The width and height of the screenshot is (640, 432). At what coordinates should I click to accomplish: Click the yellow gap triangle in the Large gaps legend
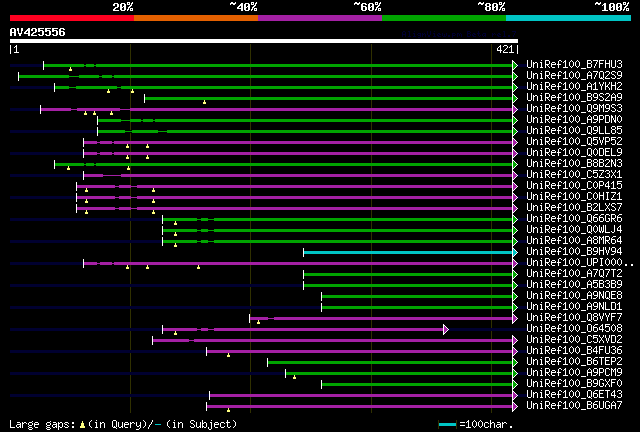point(82,425)
